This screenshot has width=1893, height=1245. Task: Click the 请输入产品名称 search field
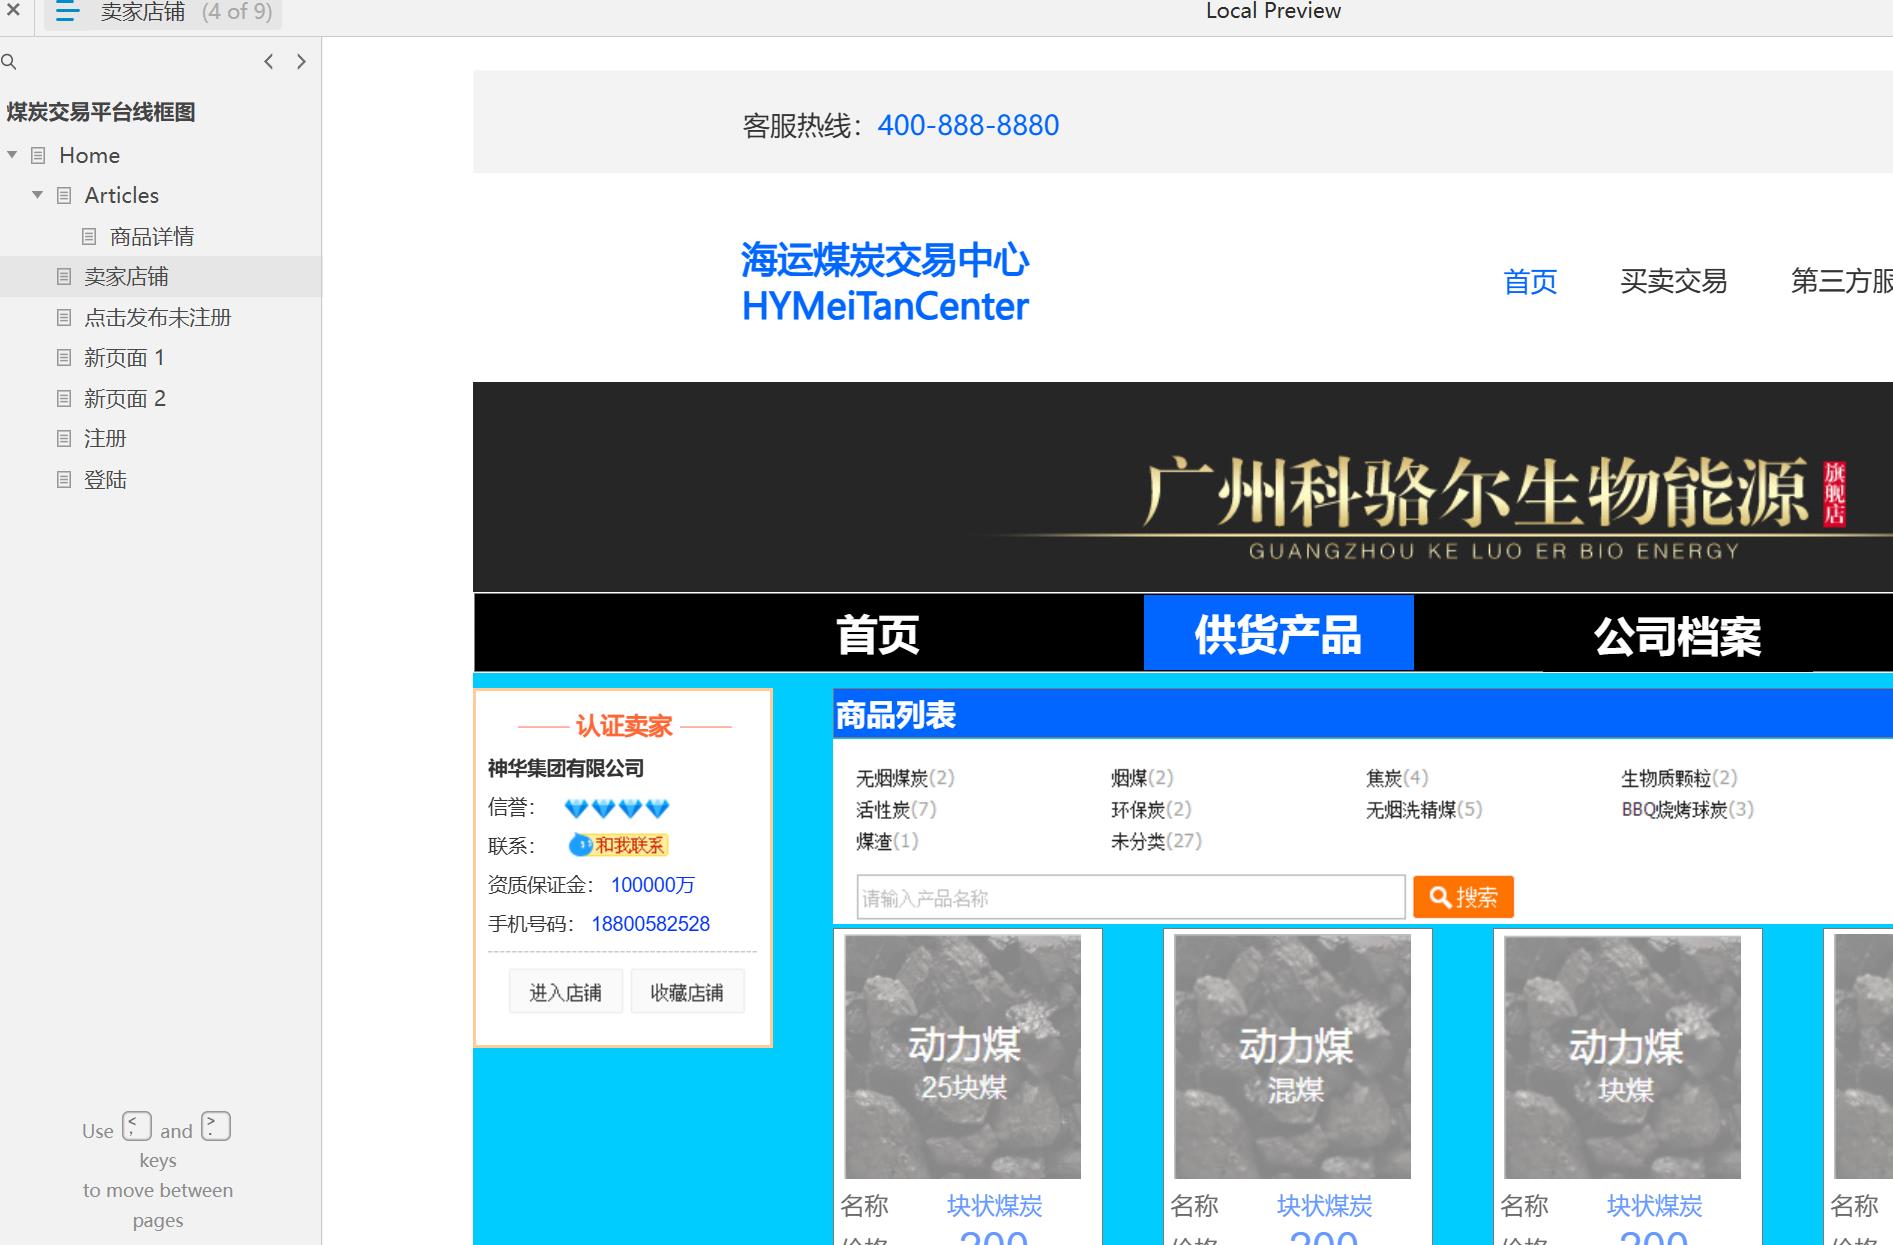pyautogui.click(x=1131, y=897)
